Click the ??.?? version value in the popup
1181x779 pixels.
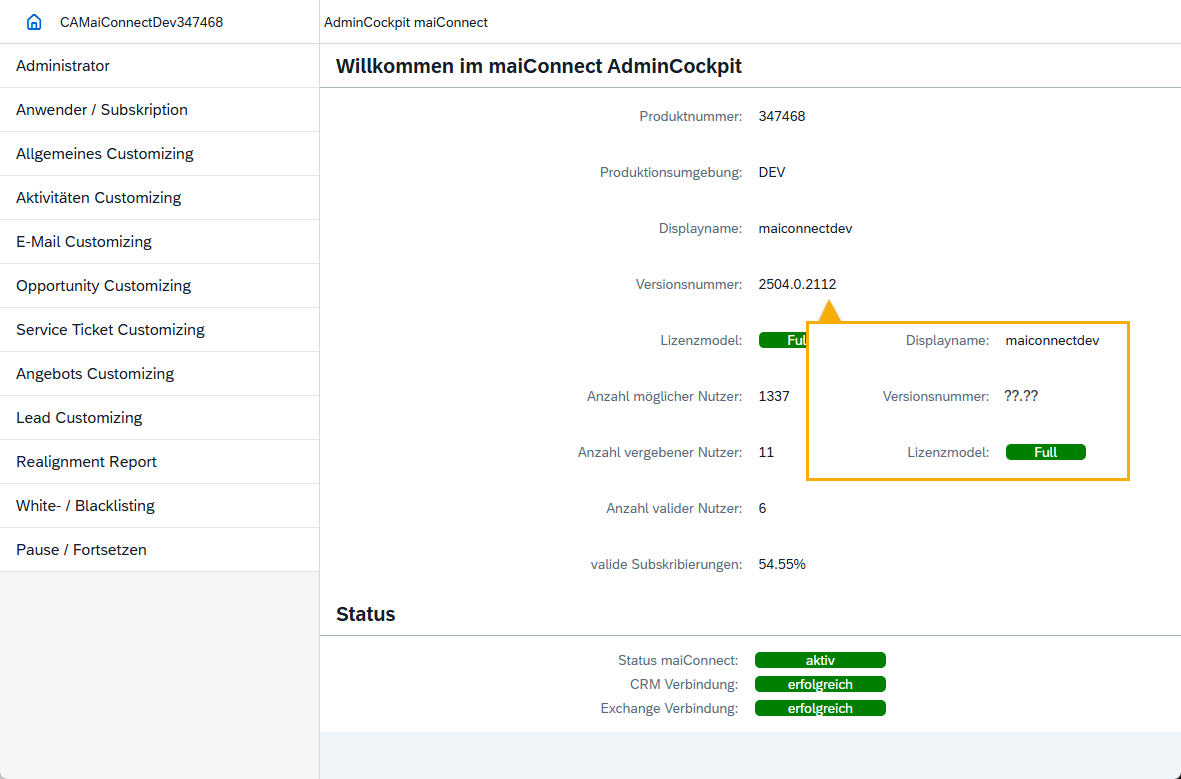click(1021, 396)
